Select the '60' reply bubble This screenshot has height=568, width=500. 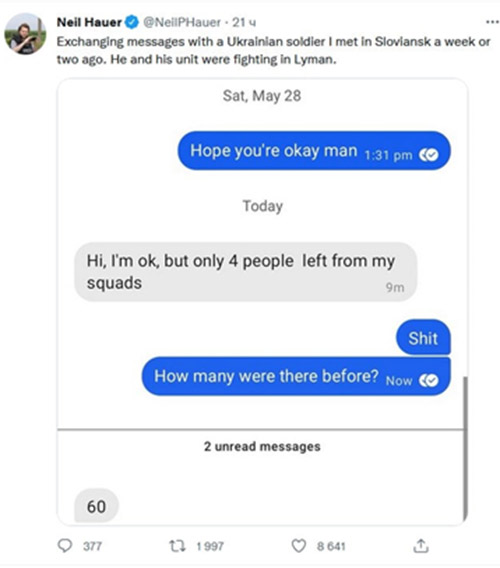click(x=96, y=506)
